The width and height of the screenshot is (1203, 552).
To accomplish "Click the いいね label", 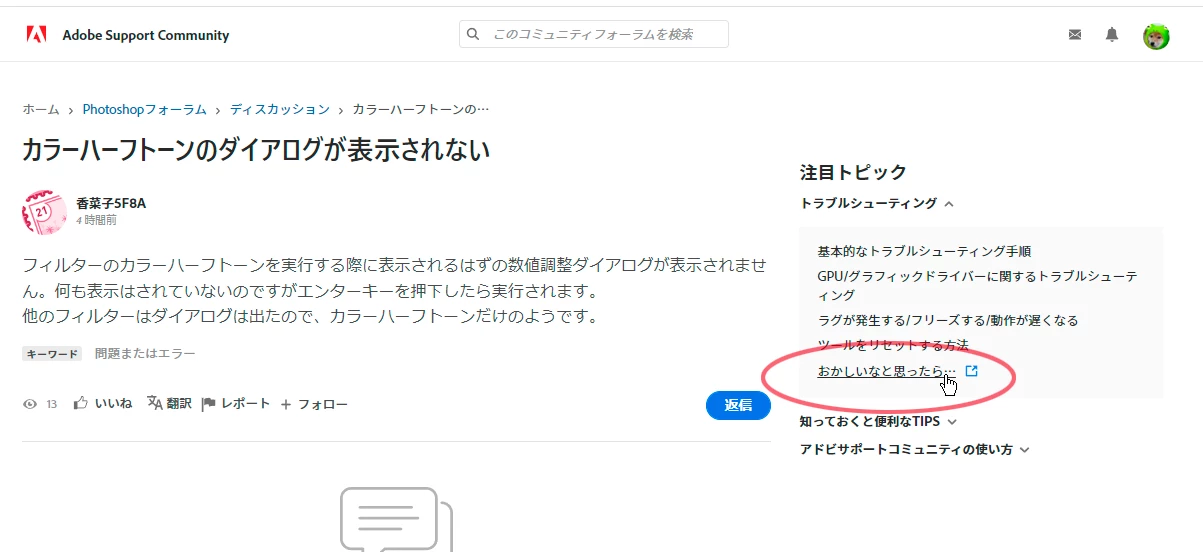I will [x=113, y=404].
